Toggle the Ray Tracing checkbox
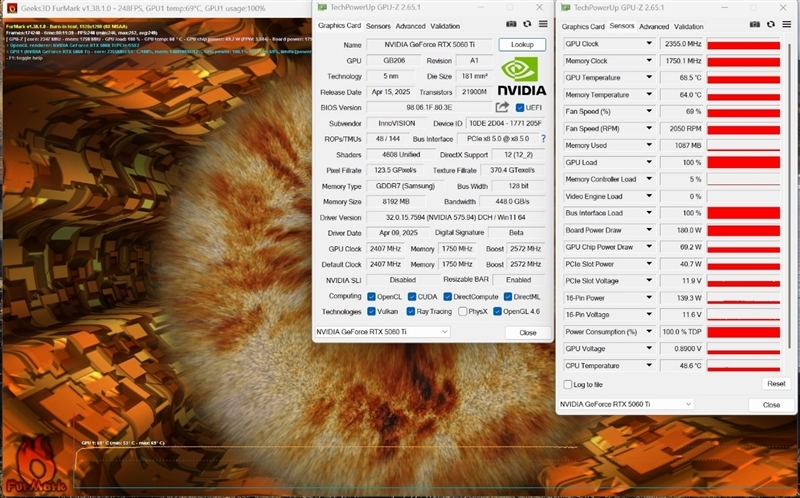Viewport: 800px width, 498px height. (x=411, y=311)
